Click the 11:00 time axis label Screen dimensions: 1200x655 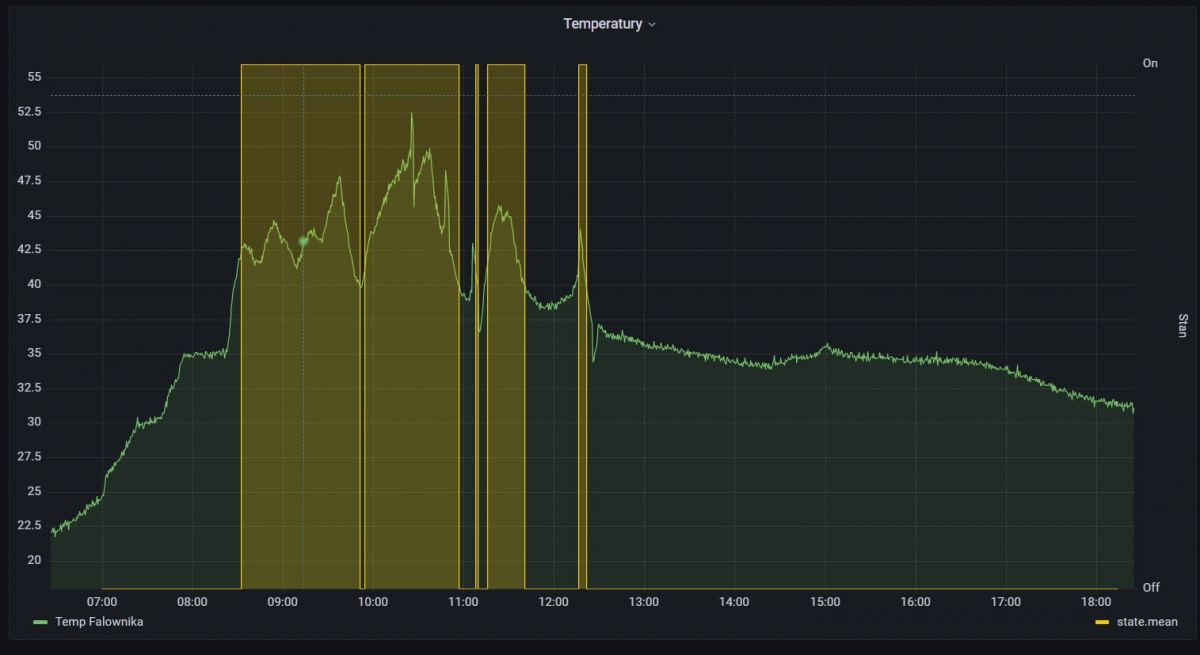(463, 602)
